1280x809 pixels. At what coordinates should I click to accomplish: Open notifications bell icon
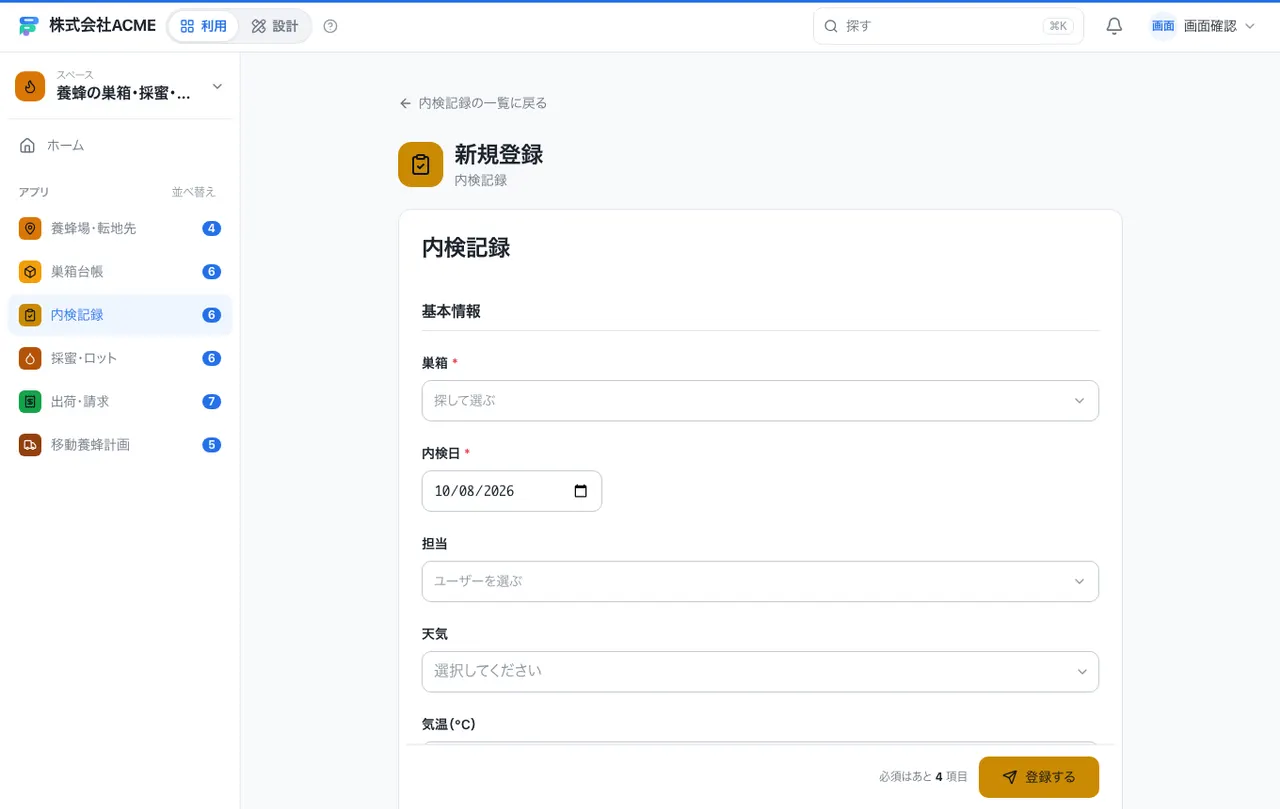pos(1114,26)
